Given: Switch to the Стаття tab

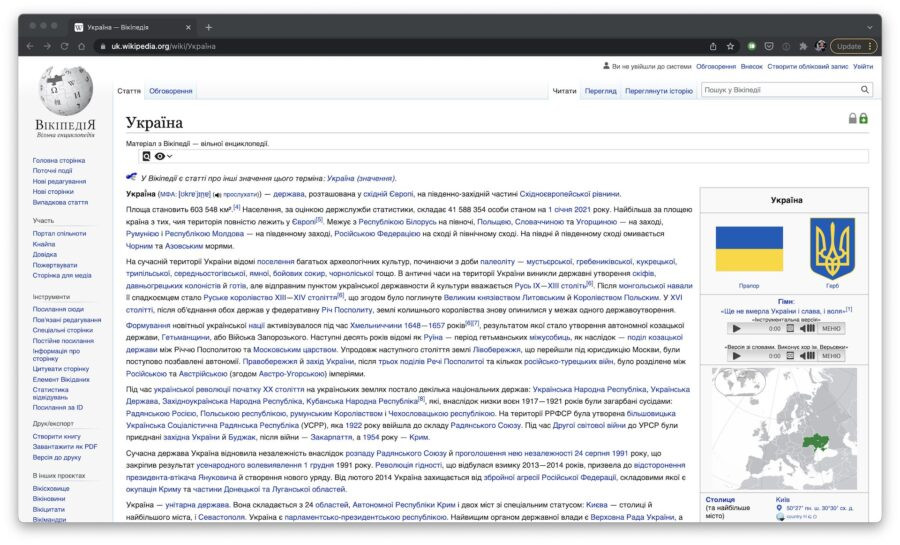Looking at the screenshot, I should click(129, 91).
